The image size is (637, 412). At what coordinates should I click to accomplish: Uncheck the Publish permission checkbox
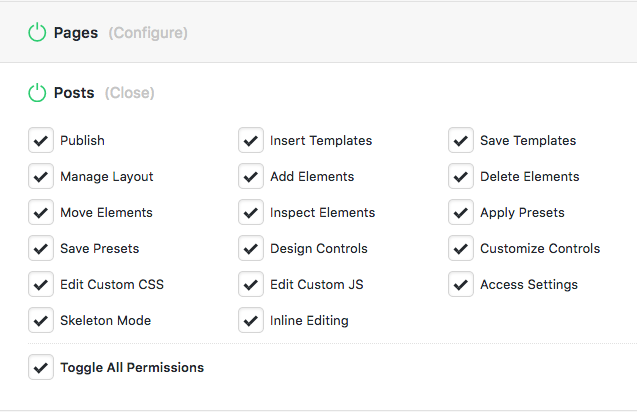point(41,141)
